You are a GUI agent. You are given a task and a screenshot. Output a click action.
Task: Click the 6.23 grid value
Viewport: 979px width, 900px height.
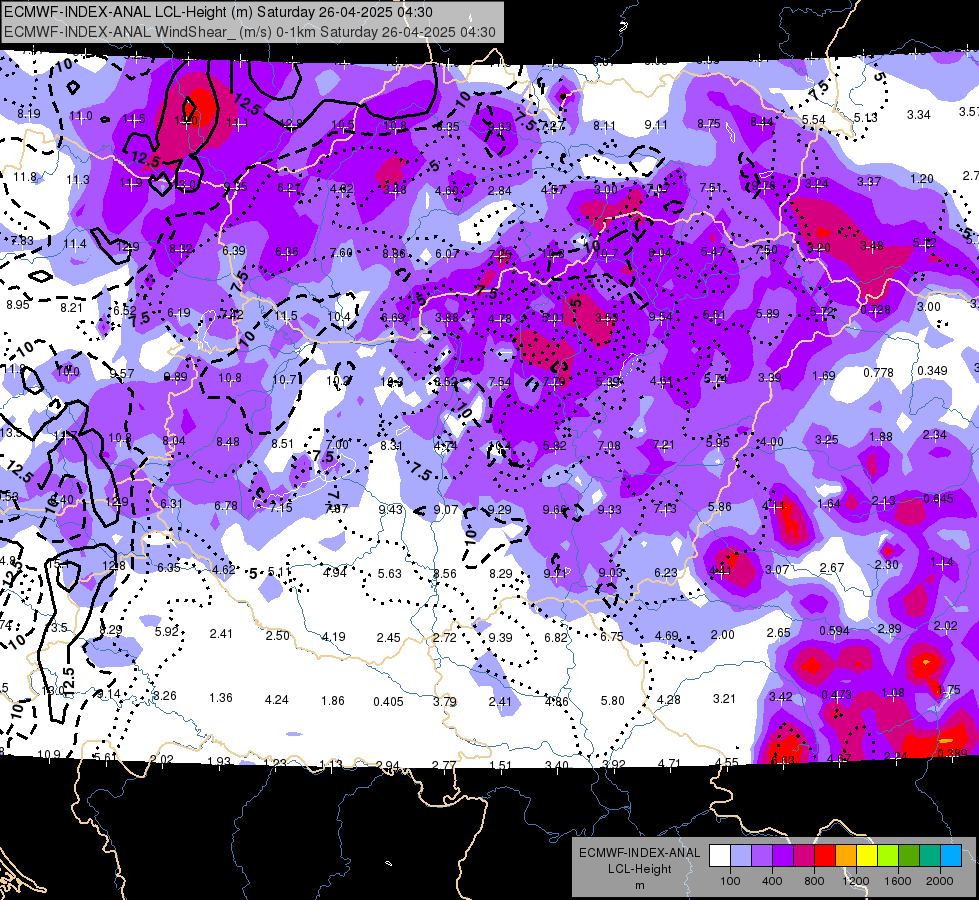pos(666,572)
